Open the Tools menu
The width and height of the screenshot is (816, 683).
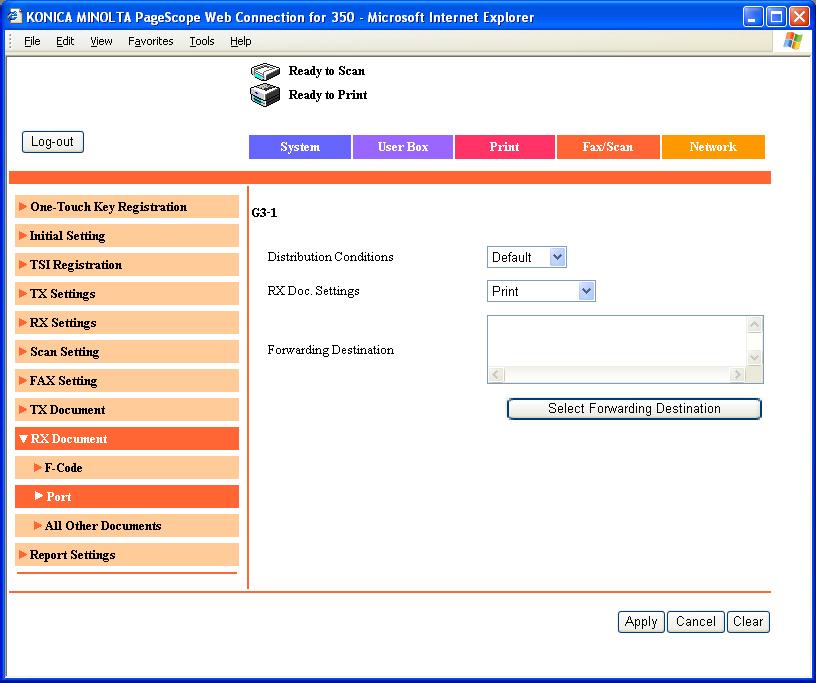tap(202, 41)
